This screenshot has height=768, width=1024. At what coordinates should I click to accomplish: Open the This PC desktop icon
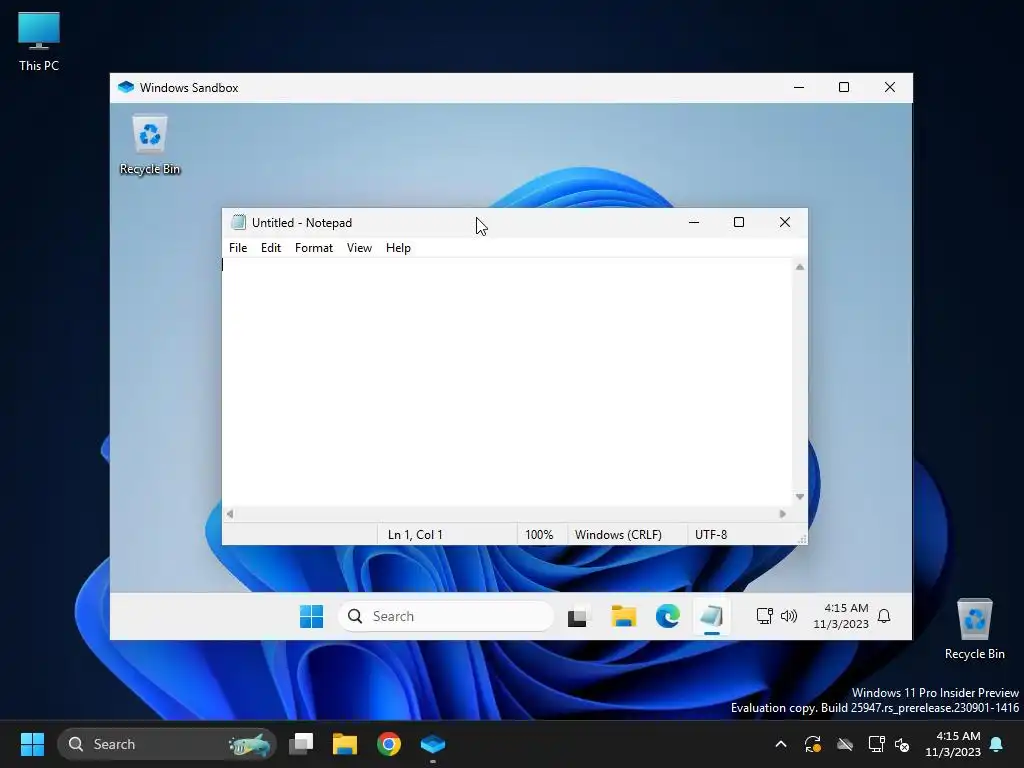[x=39, y=41]
